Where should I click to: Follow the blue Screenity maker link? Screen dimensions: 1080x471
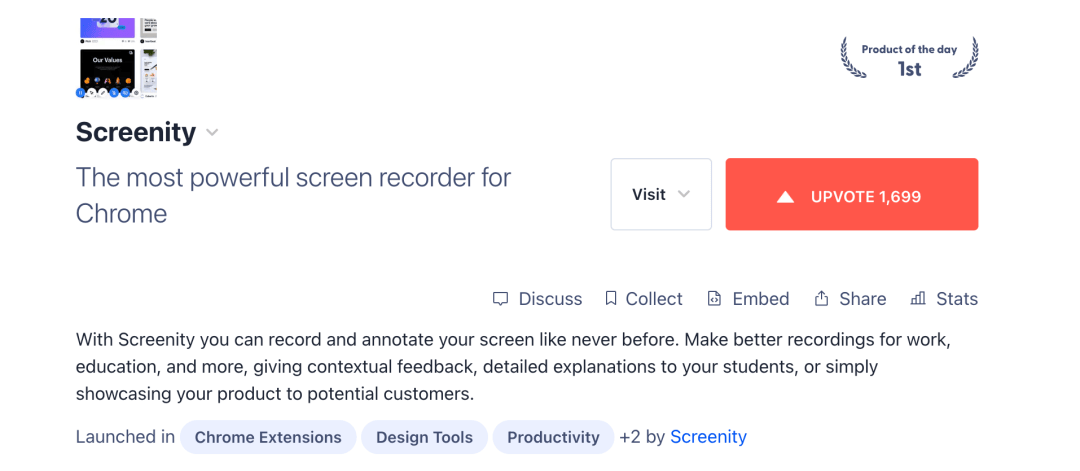point(708,437)
